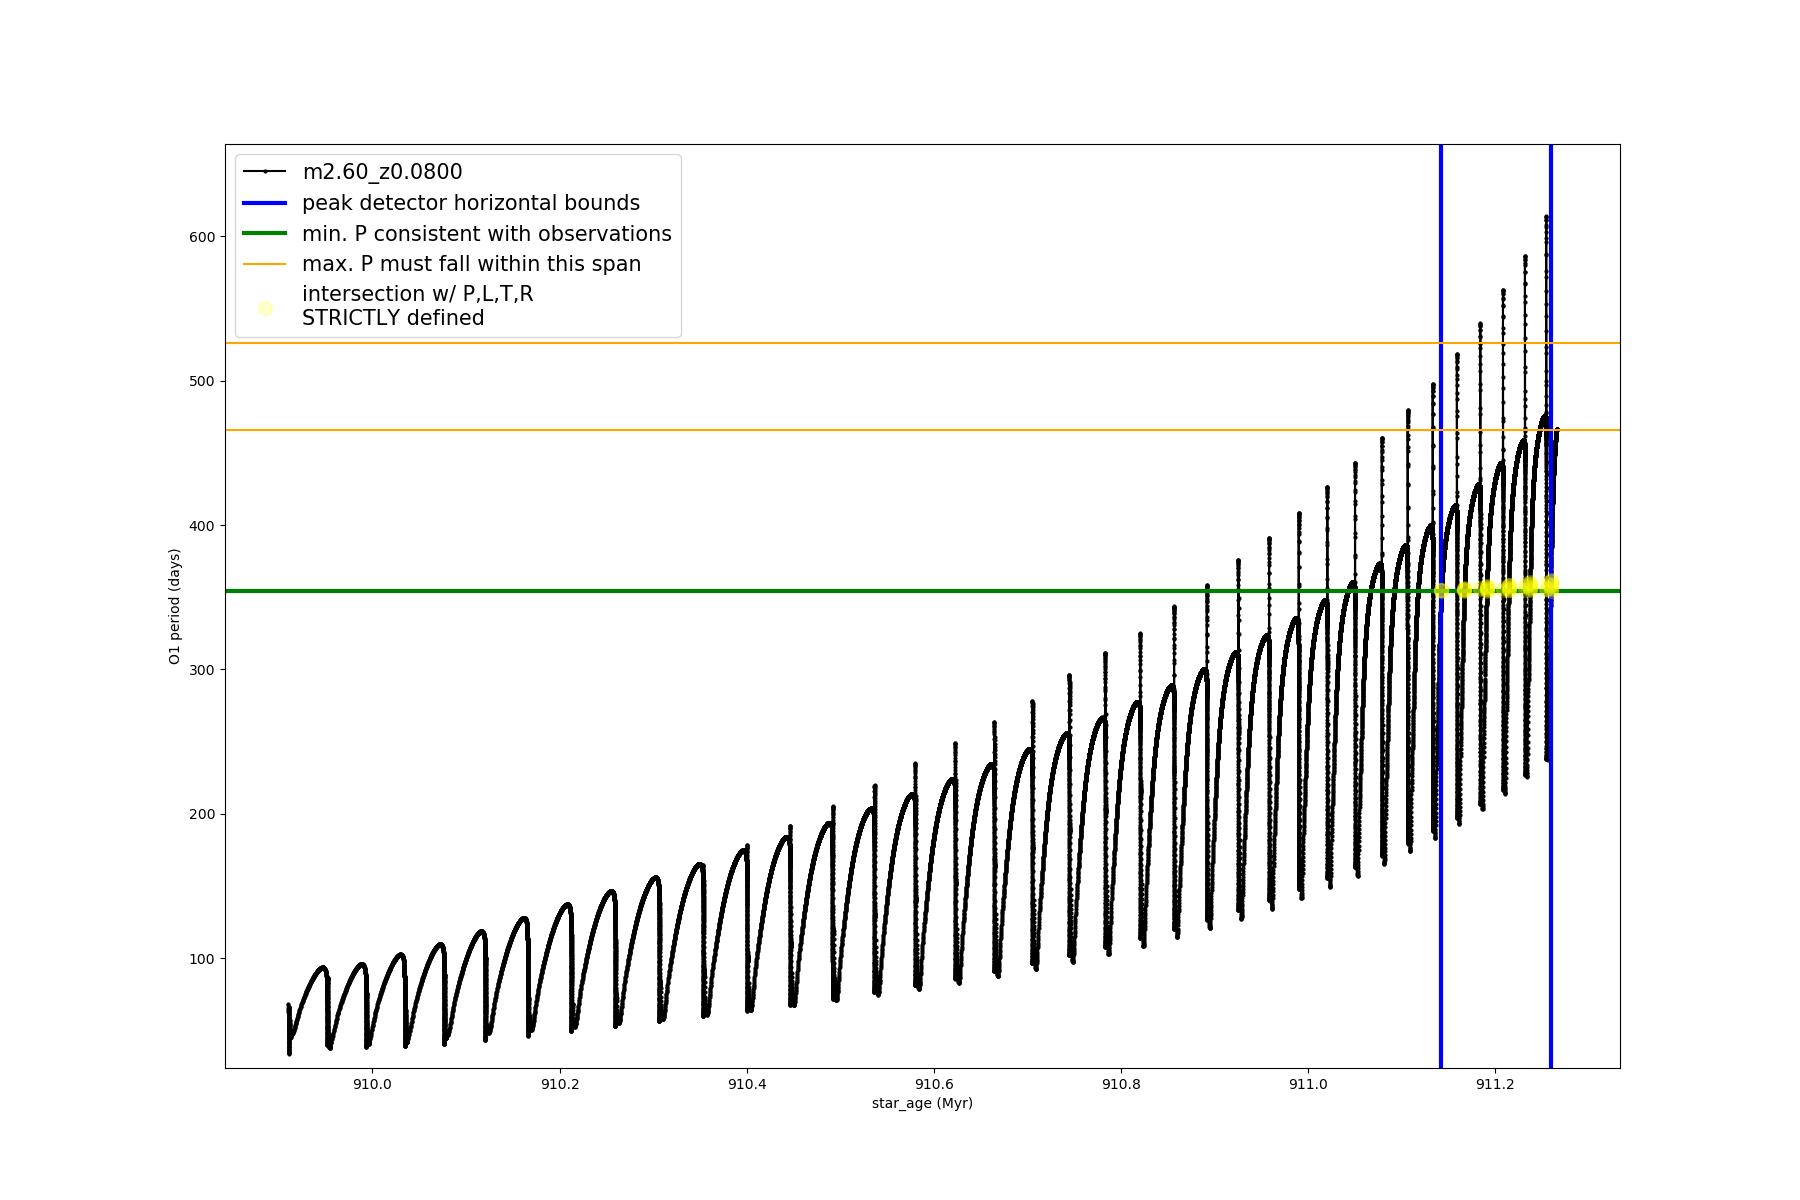
Task: Click the 100 tick label on the y-axis
Action: [x=203, y=959]
